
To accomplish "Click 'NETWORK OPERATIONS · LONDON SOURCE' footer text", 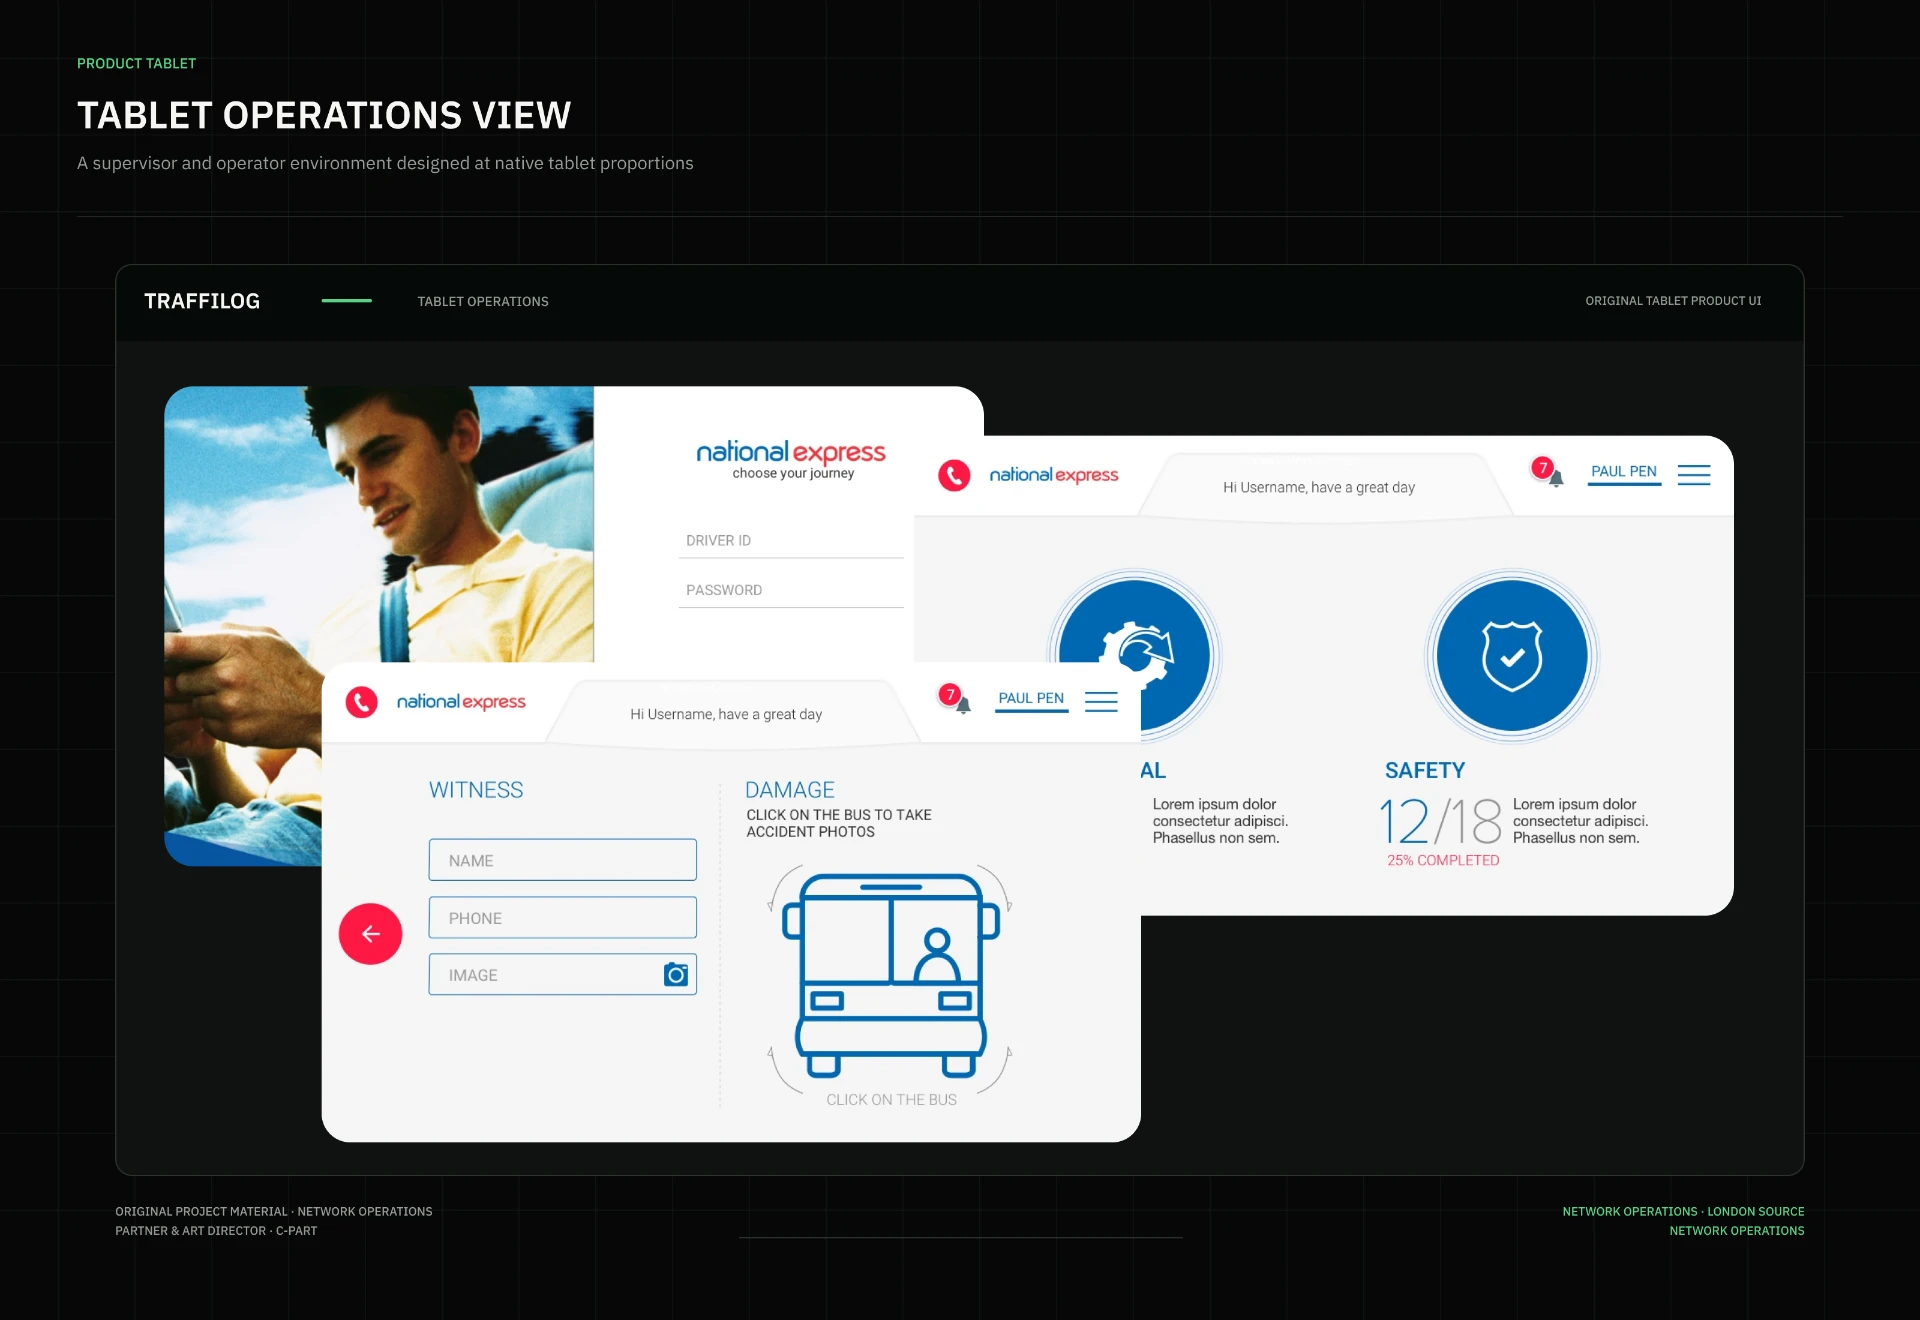I will [1683, 1211].
